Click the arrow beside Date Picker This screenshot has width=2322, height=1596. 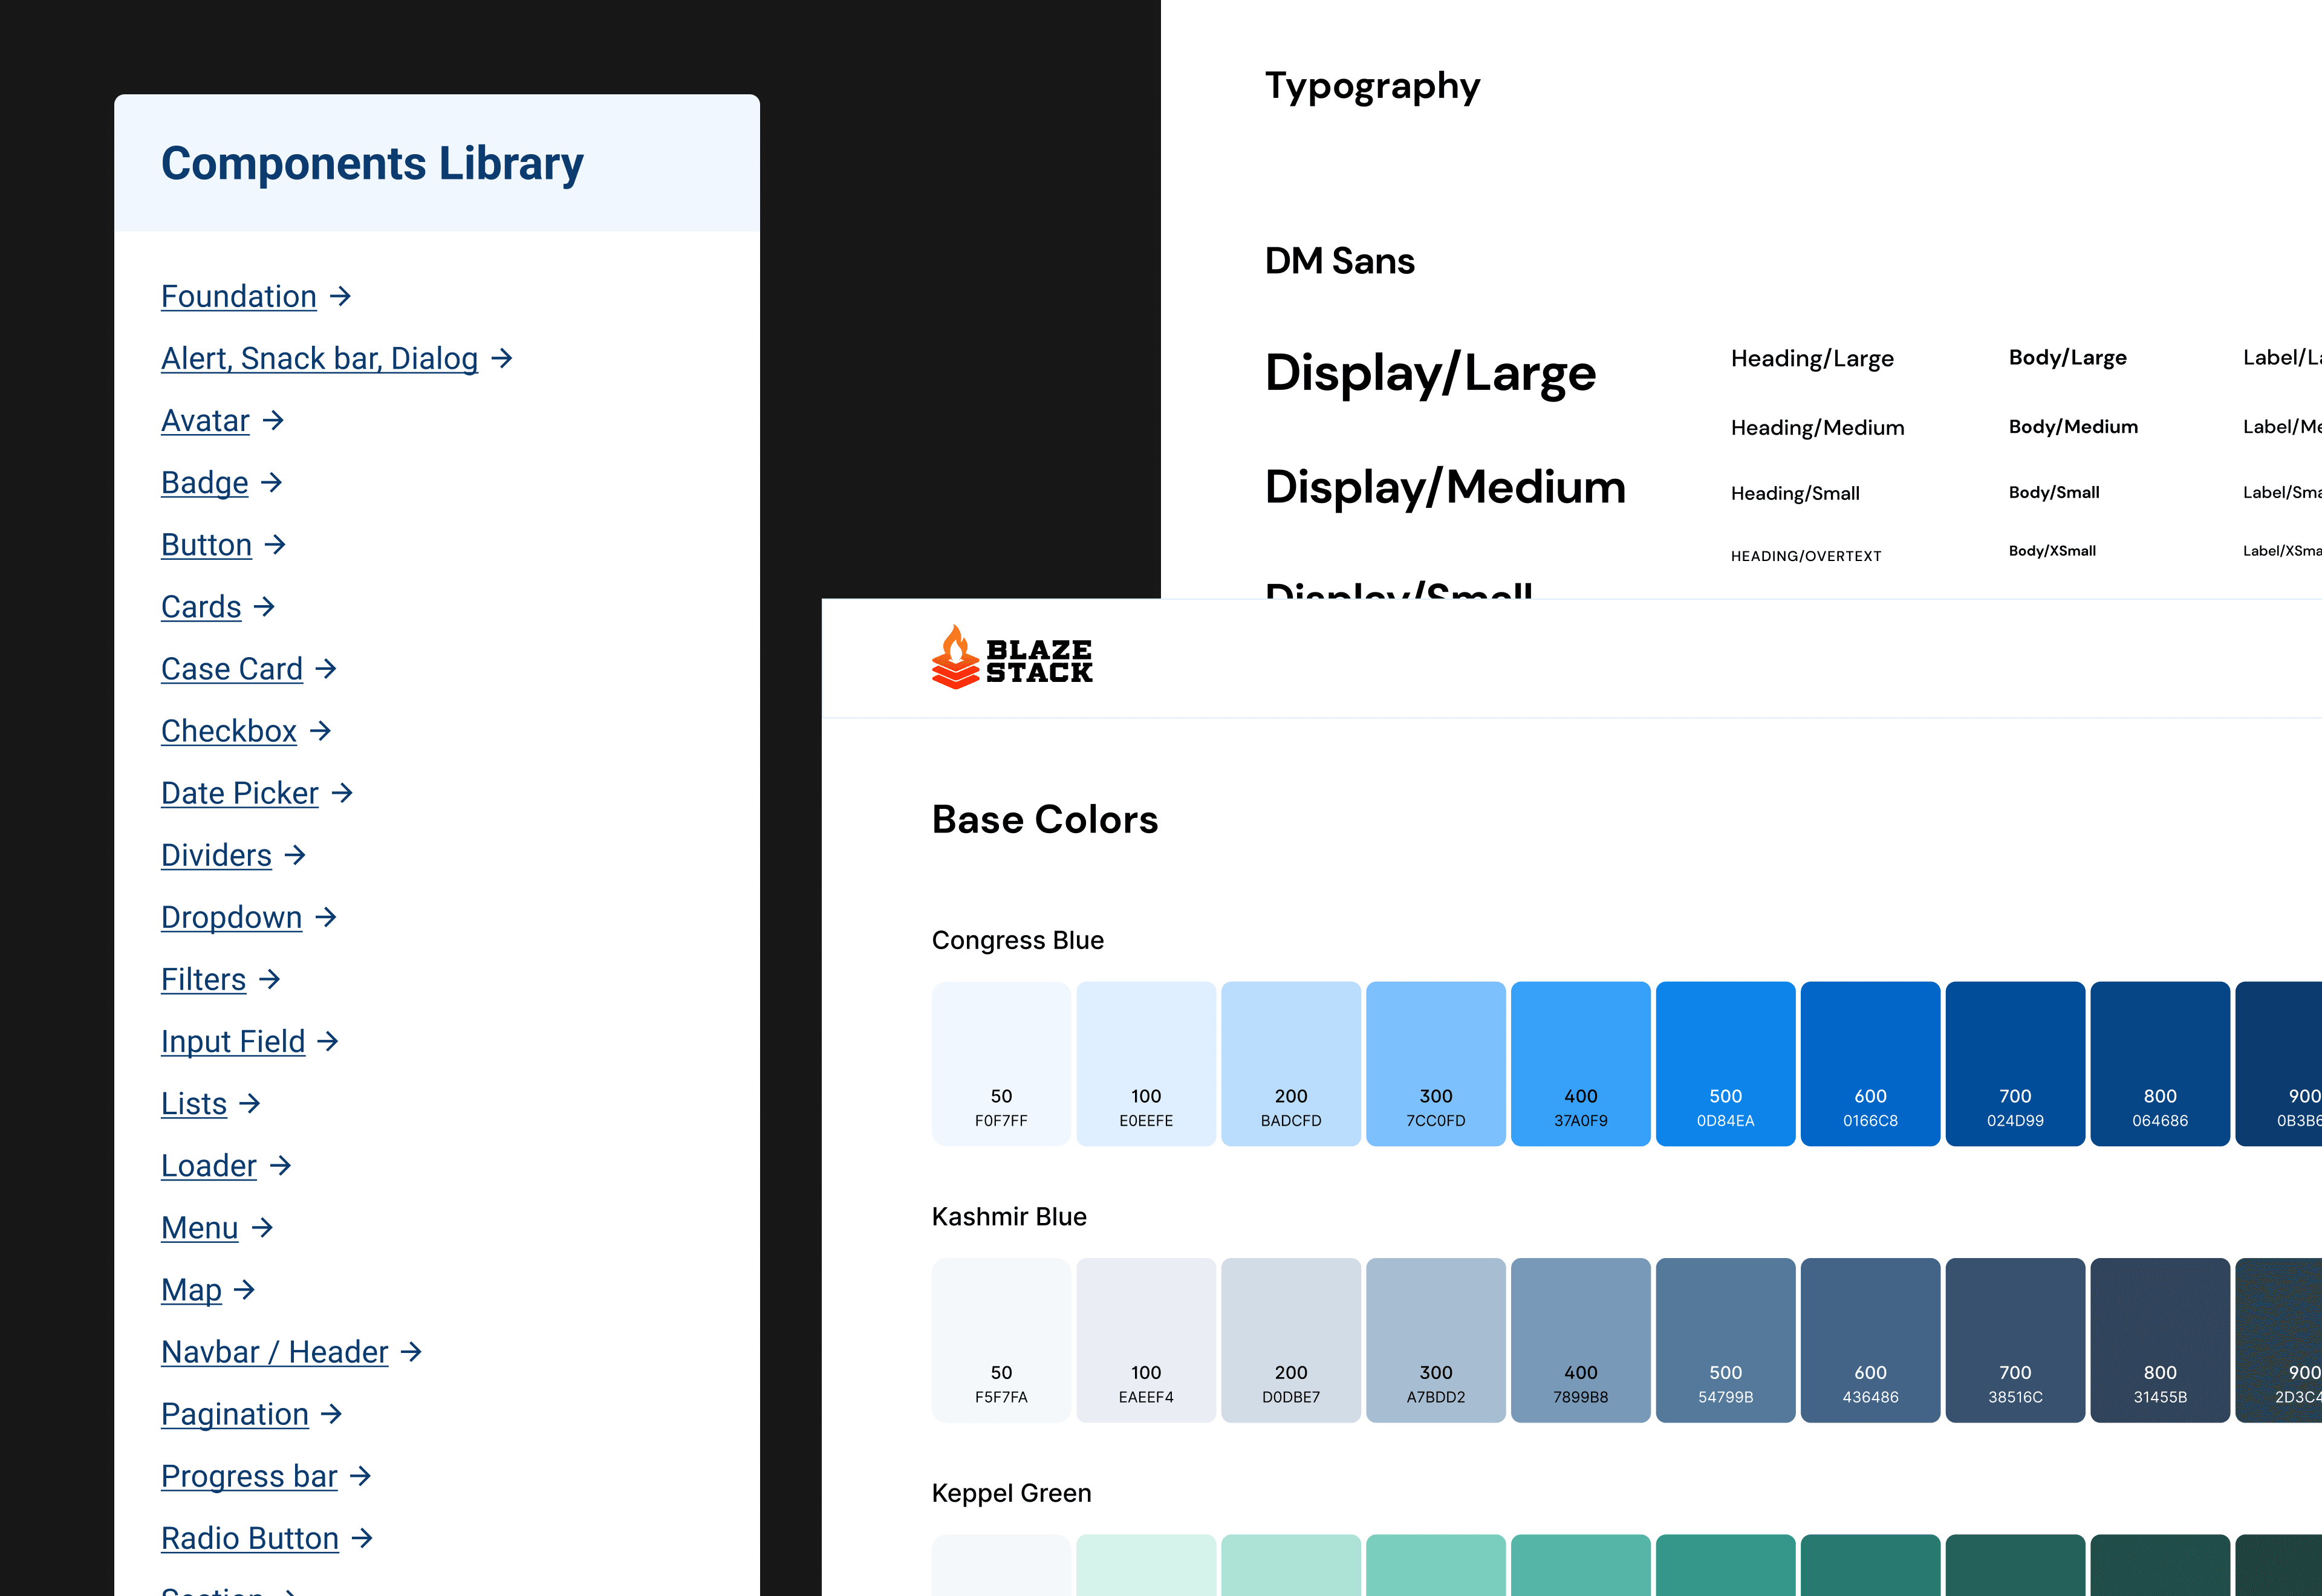(x=342, y=793)
